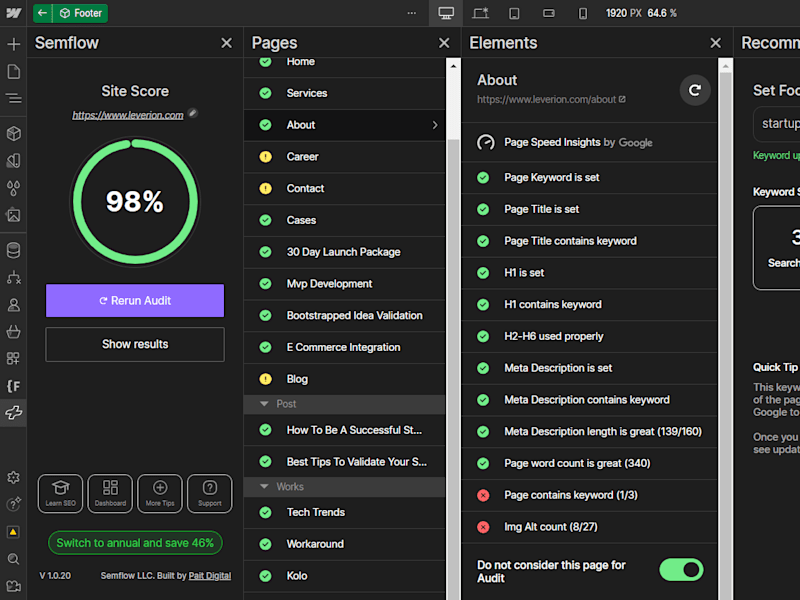Viewport: 800px width, 600px height.
Task: Open the Style Manager droplets icon
Action: 14,188
